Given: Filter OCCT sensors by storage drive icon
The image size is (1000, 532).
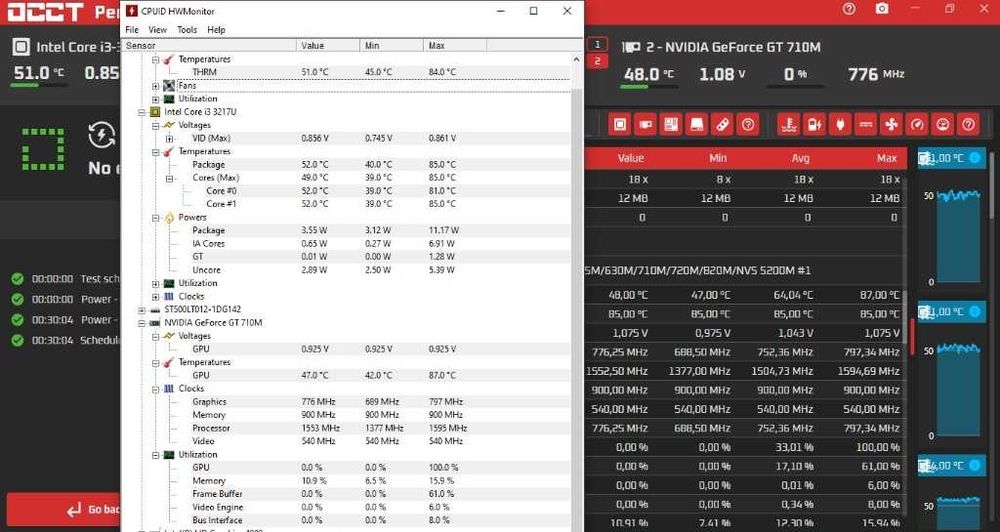Looking at the screenshot, I should [x=696, y=124].
